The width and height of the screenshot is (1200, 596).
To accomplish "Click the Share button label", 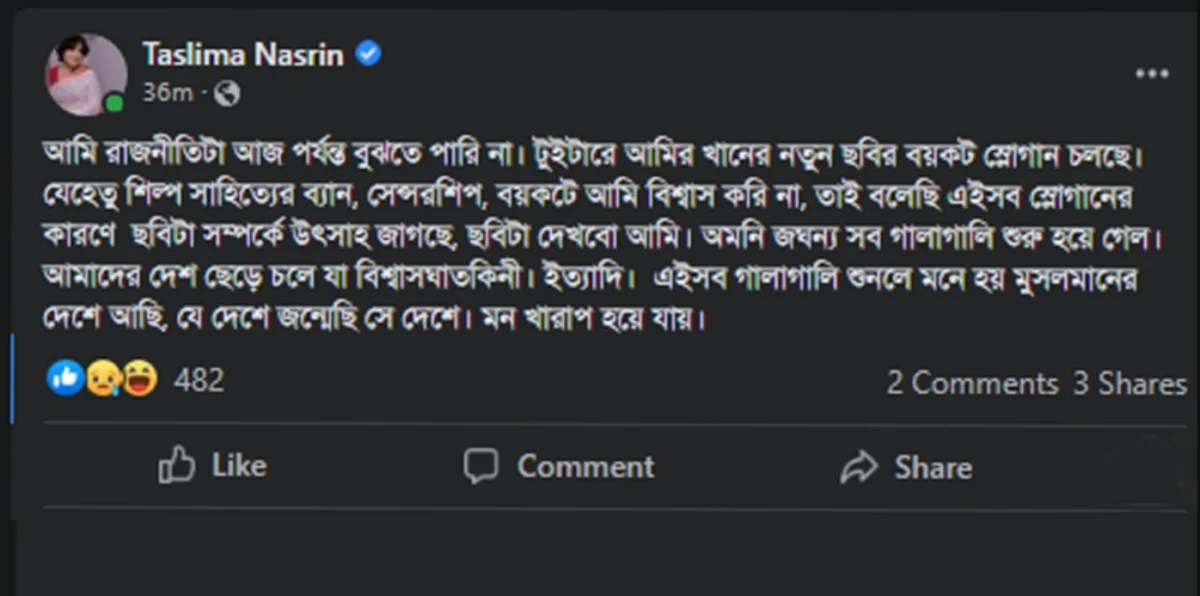I will (x=932, y=467).
